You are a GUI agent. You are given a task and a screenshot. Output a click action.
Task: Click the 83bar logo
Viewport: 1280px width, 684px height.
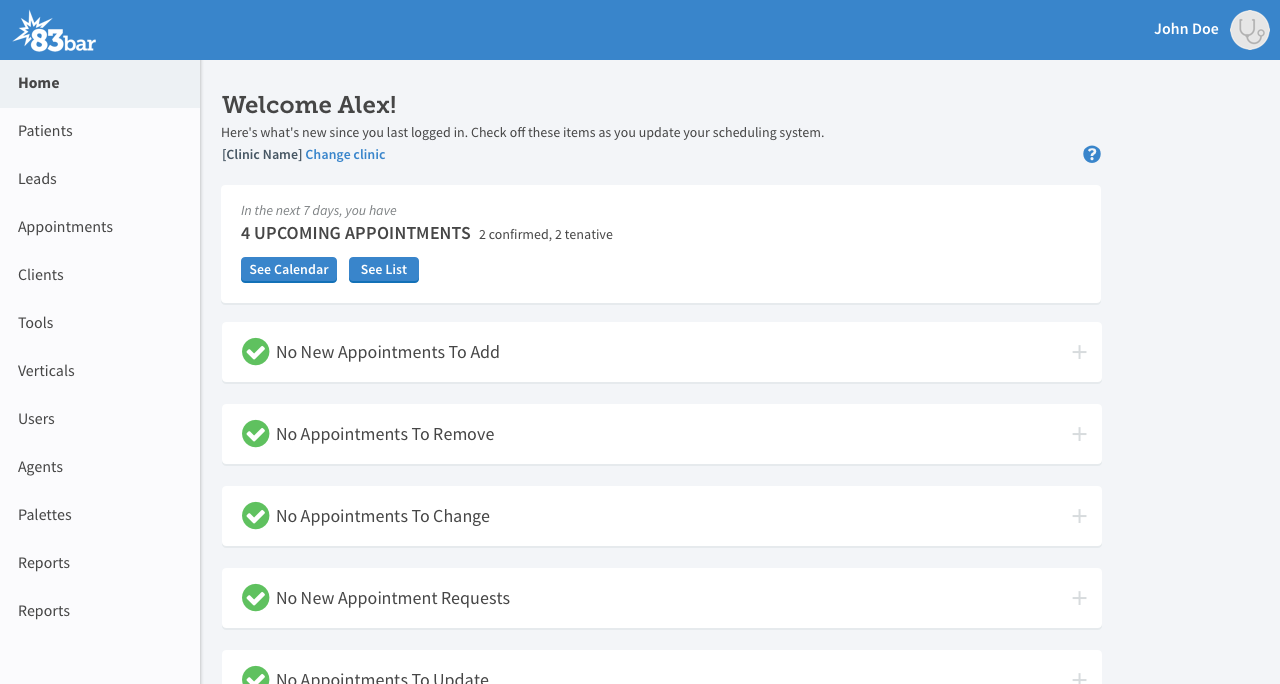tap(55, 32)
